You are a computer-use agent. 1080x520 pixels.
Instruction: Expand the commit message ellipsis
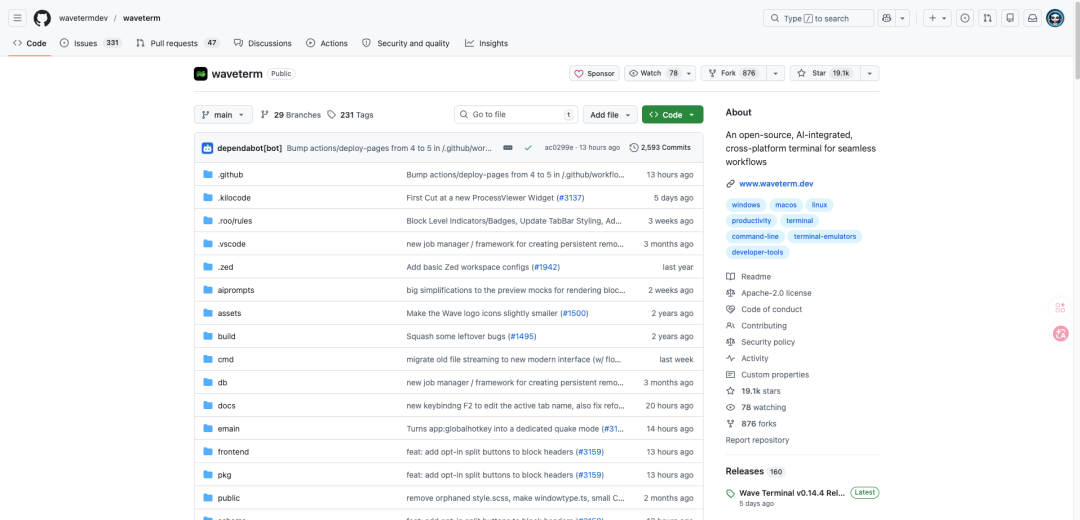pyautogui.click(x=508, y=147)
